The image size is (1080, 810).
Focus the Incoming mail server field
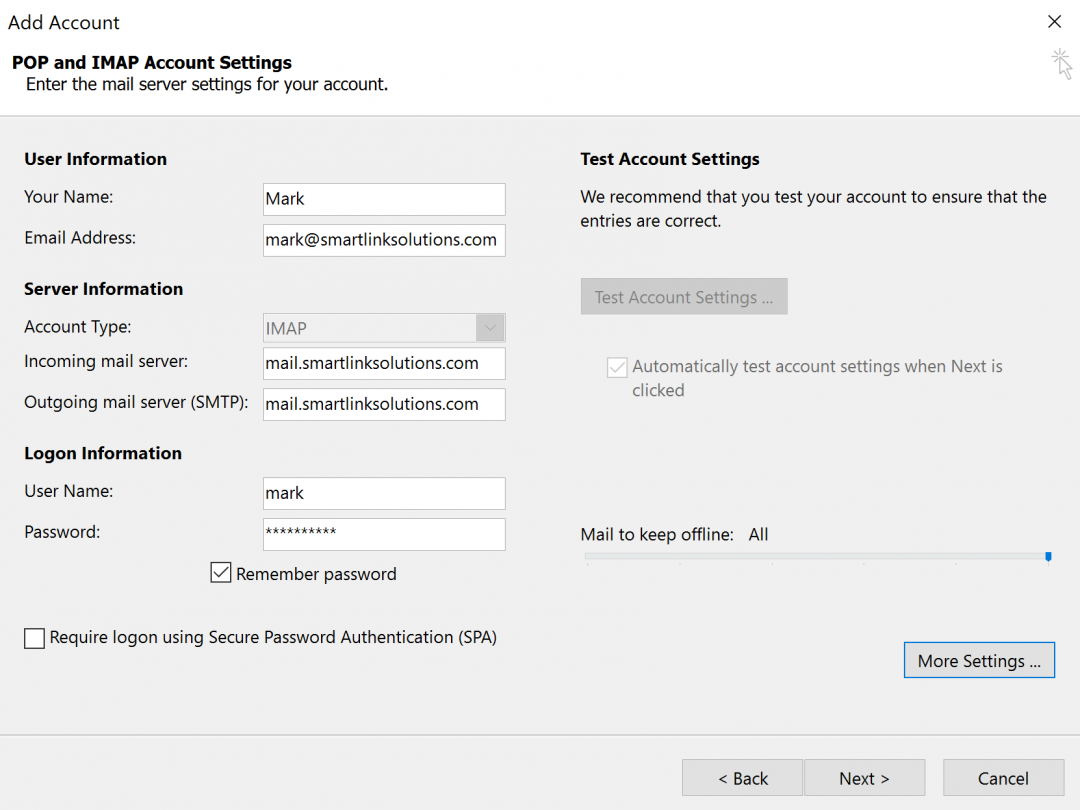pos(383,364)
